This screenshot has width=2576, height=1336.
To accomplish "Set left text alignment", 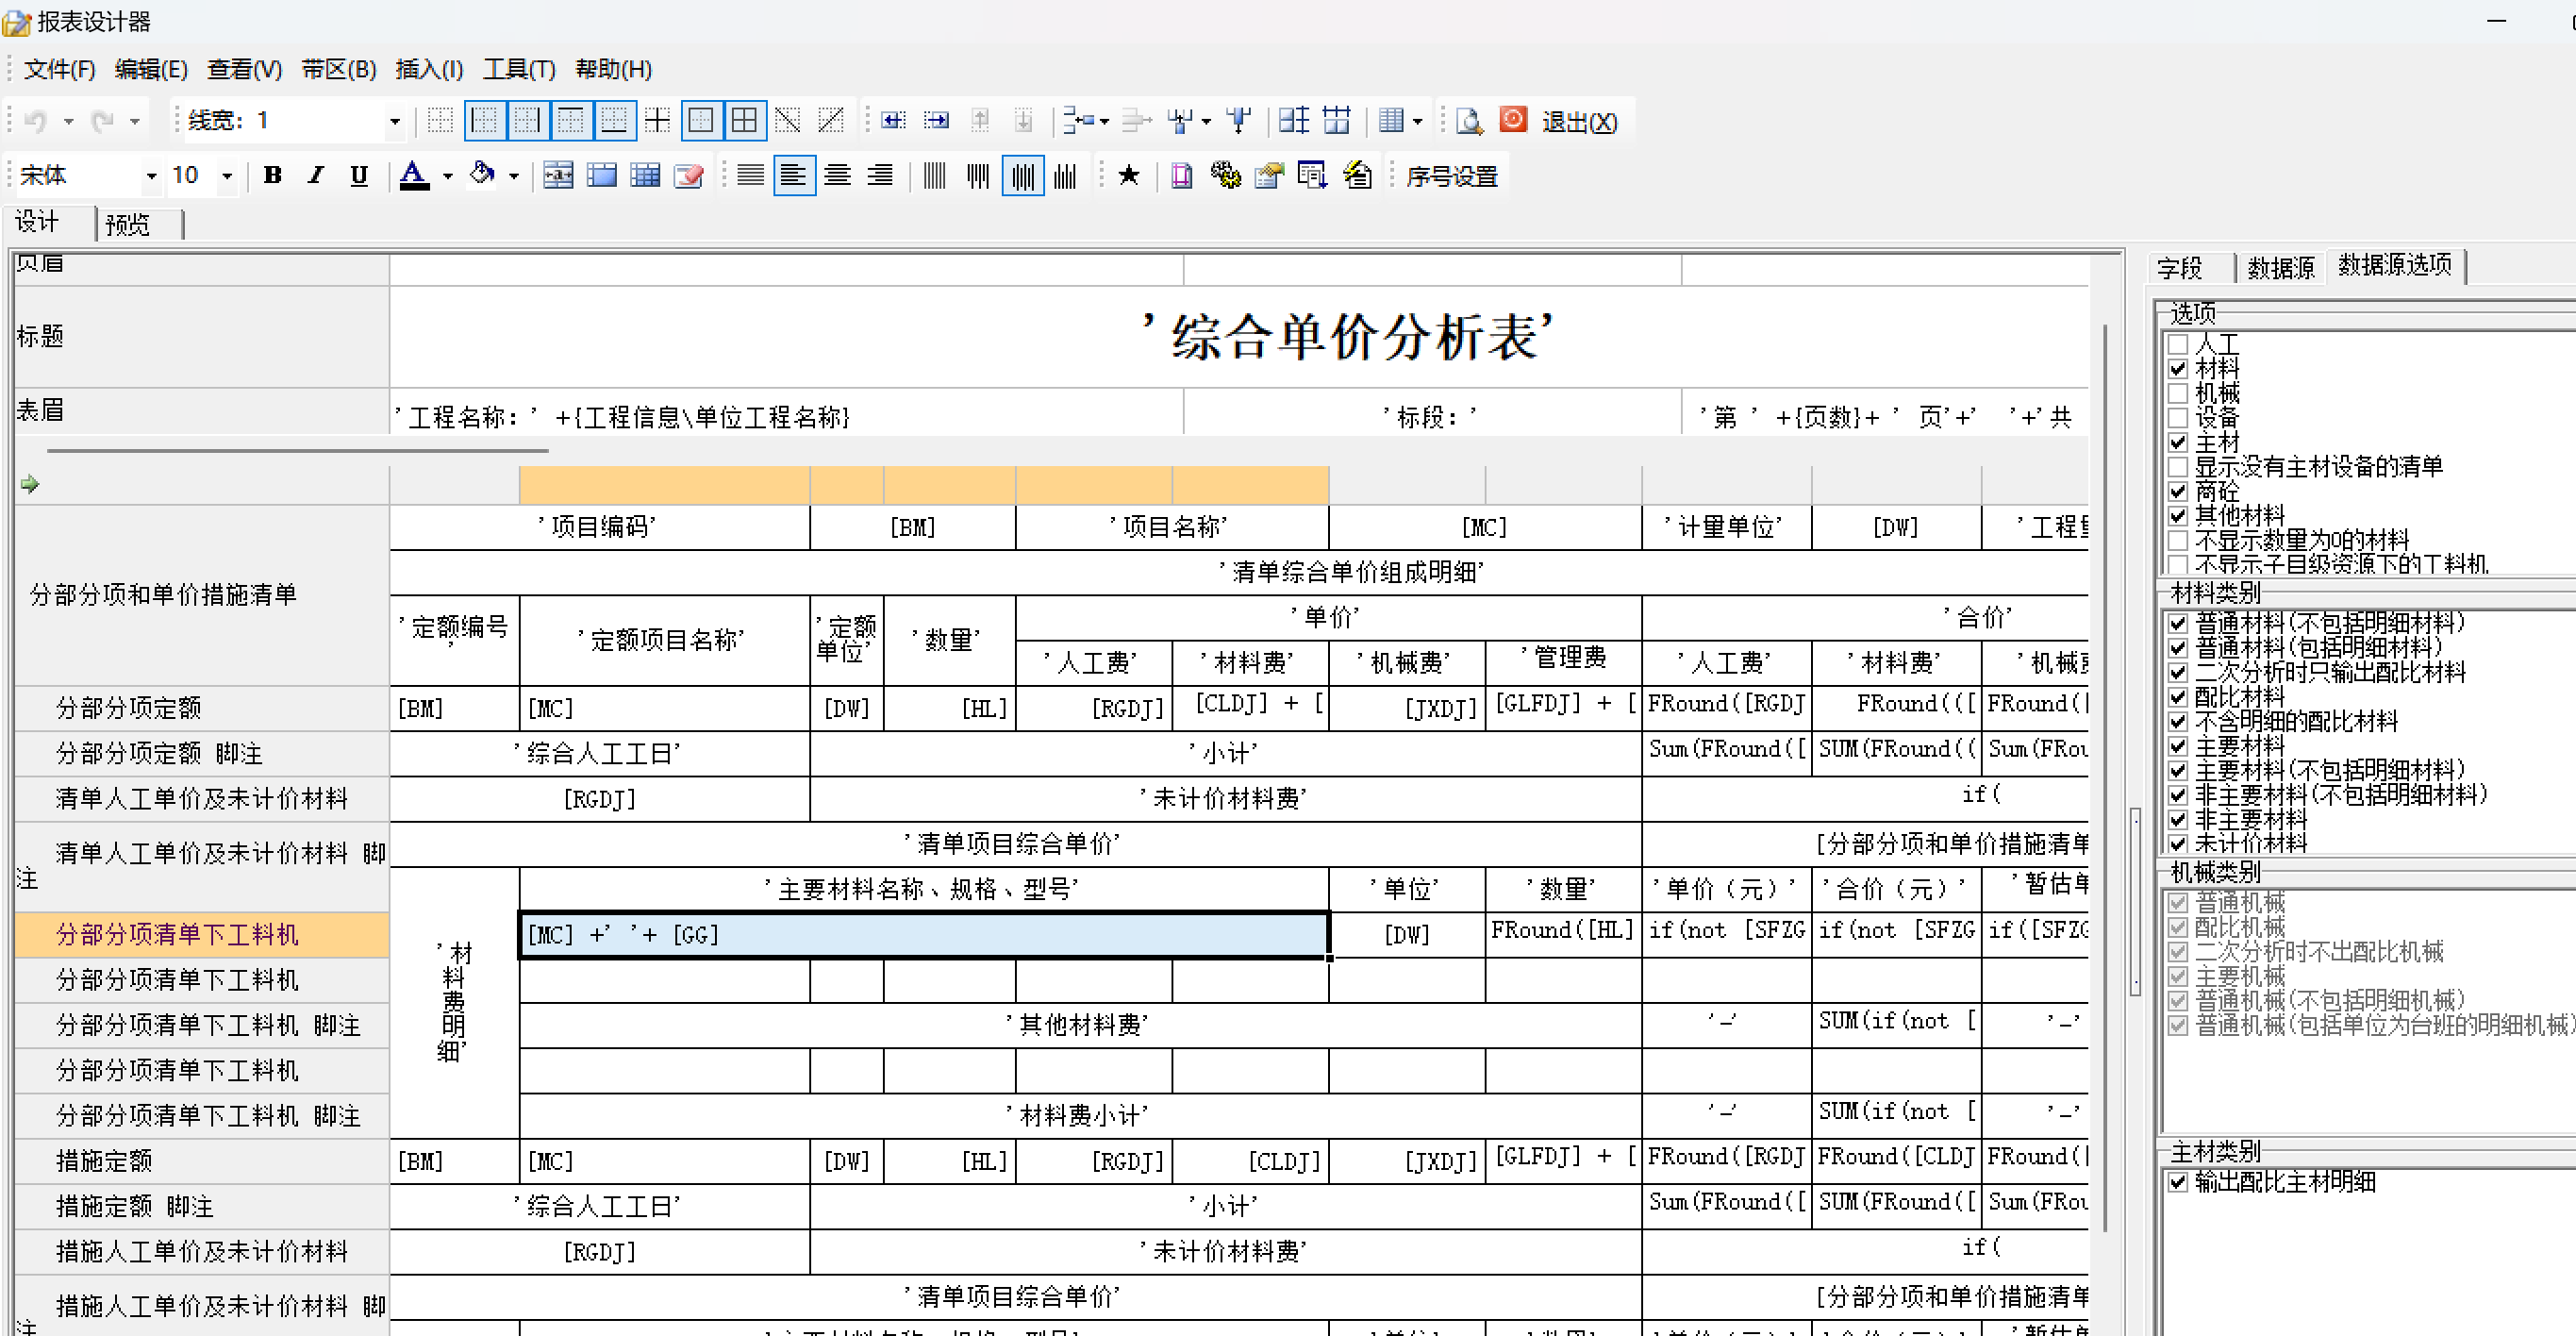I will tap(794, 176).
